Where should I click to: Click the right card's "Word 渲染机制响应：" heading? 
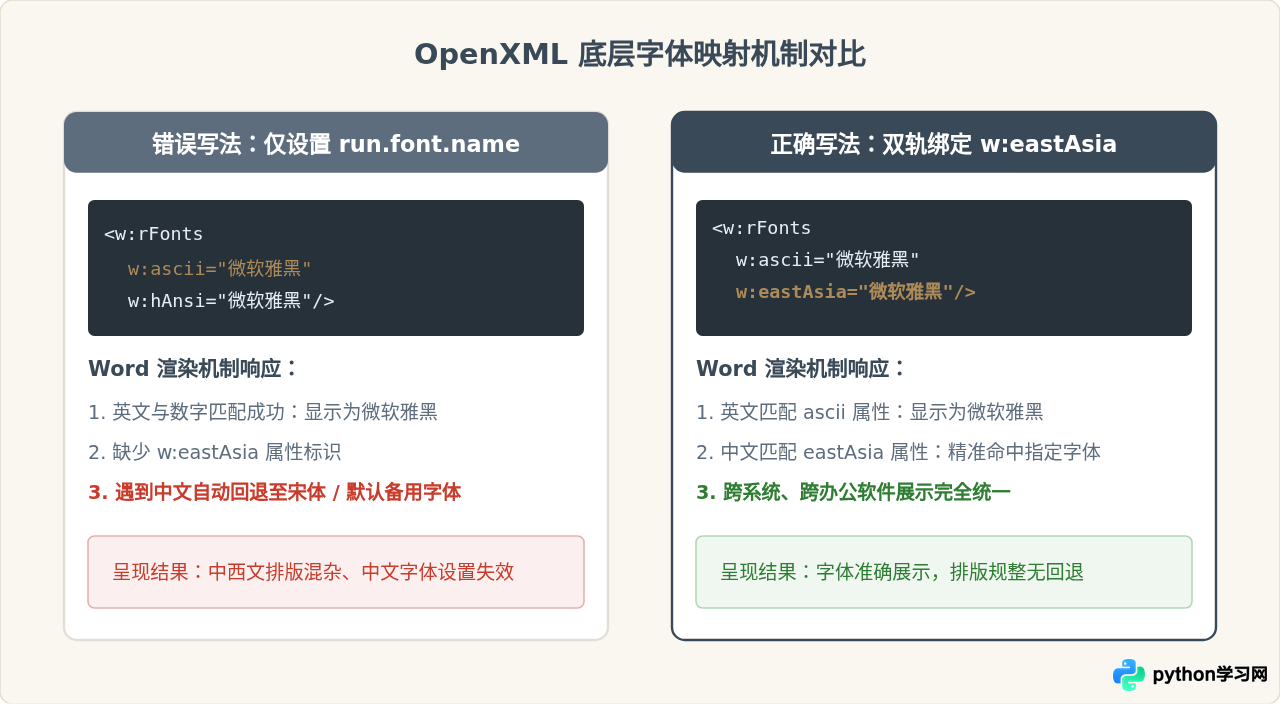(802, 368)
